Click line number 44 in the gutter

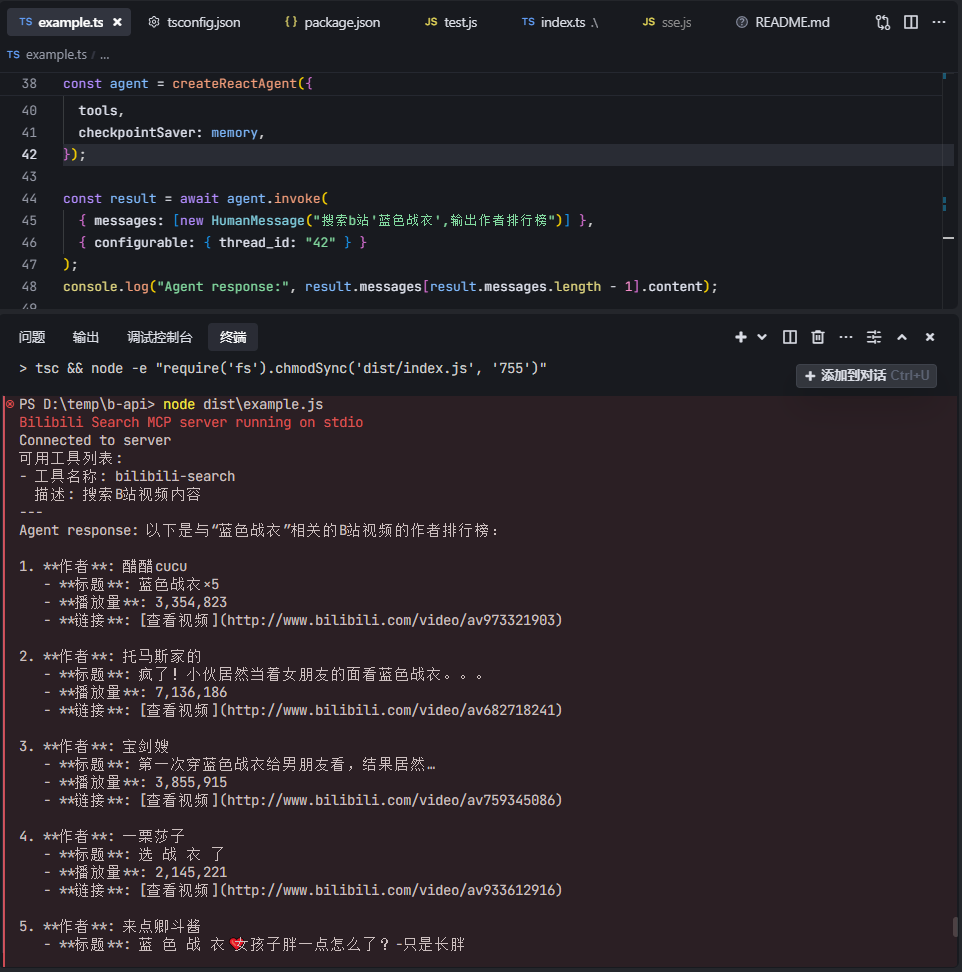coord(29,198)
